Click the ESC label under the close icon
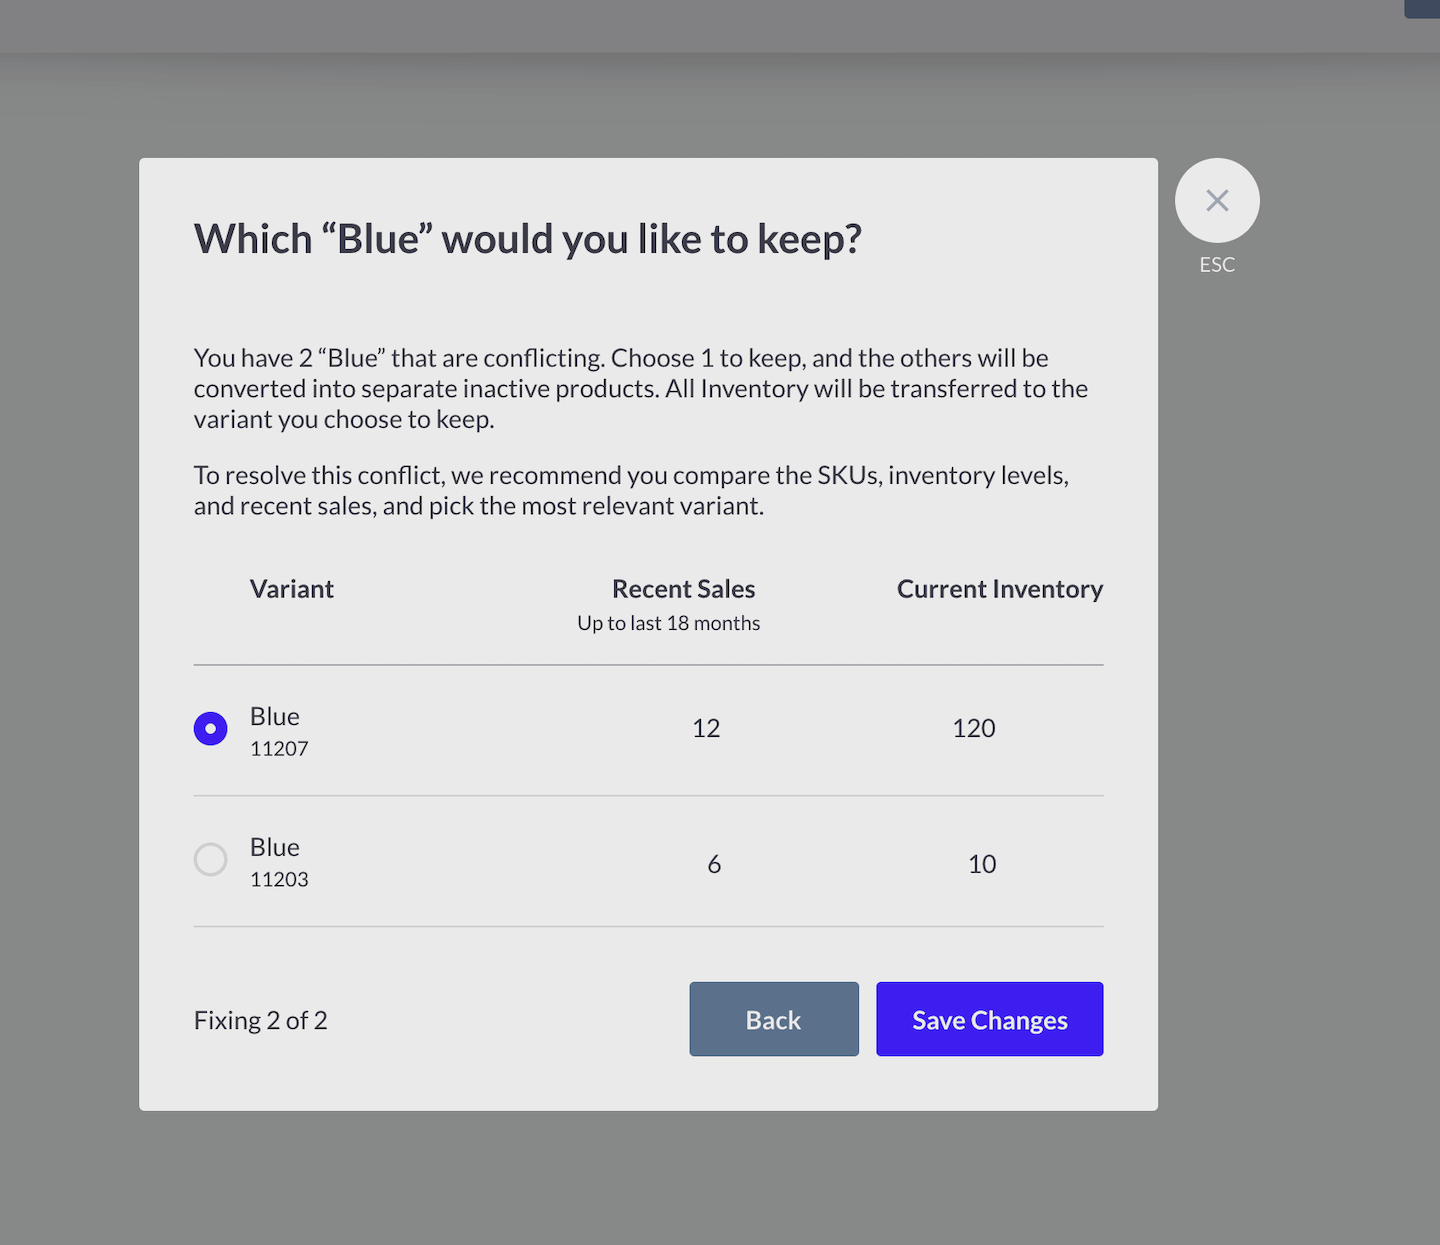The width and height of the screenshot is (1440, 1245). (1217, 265)
